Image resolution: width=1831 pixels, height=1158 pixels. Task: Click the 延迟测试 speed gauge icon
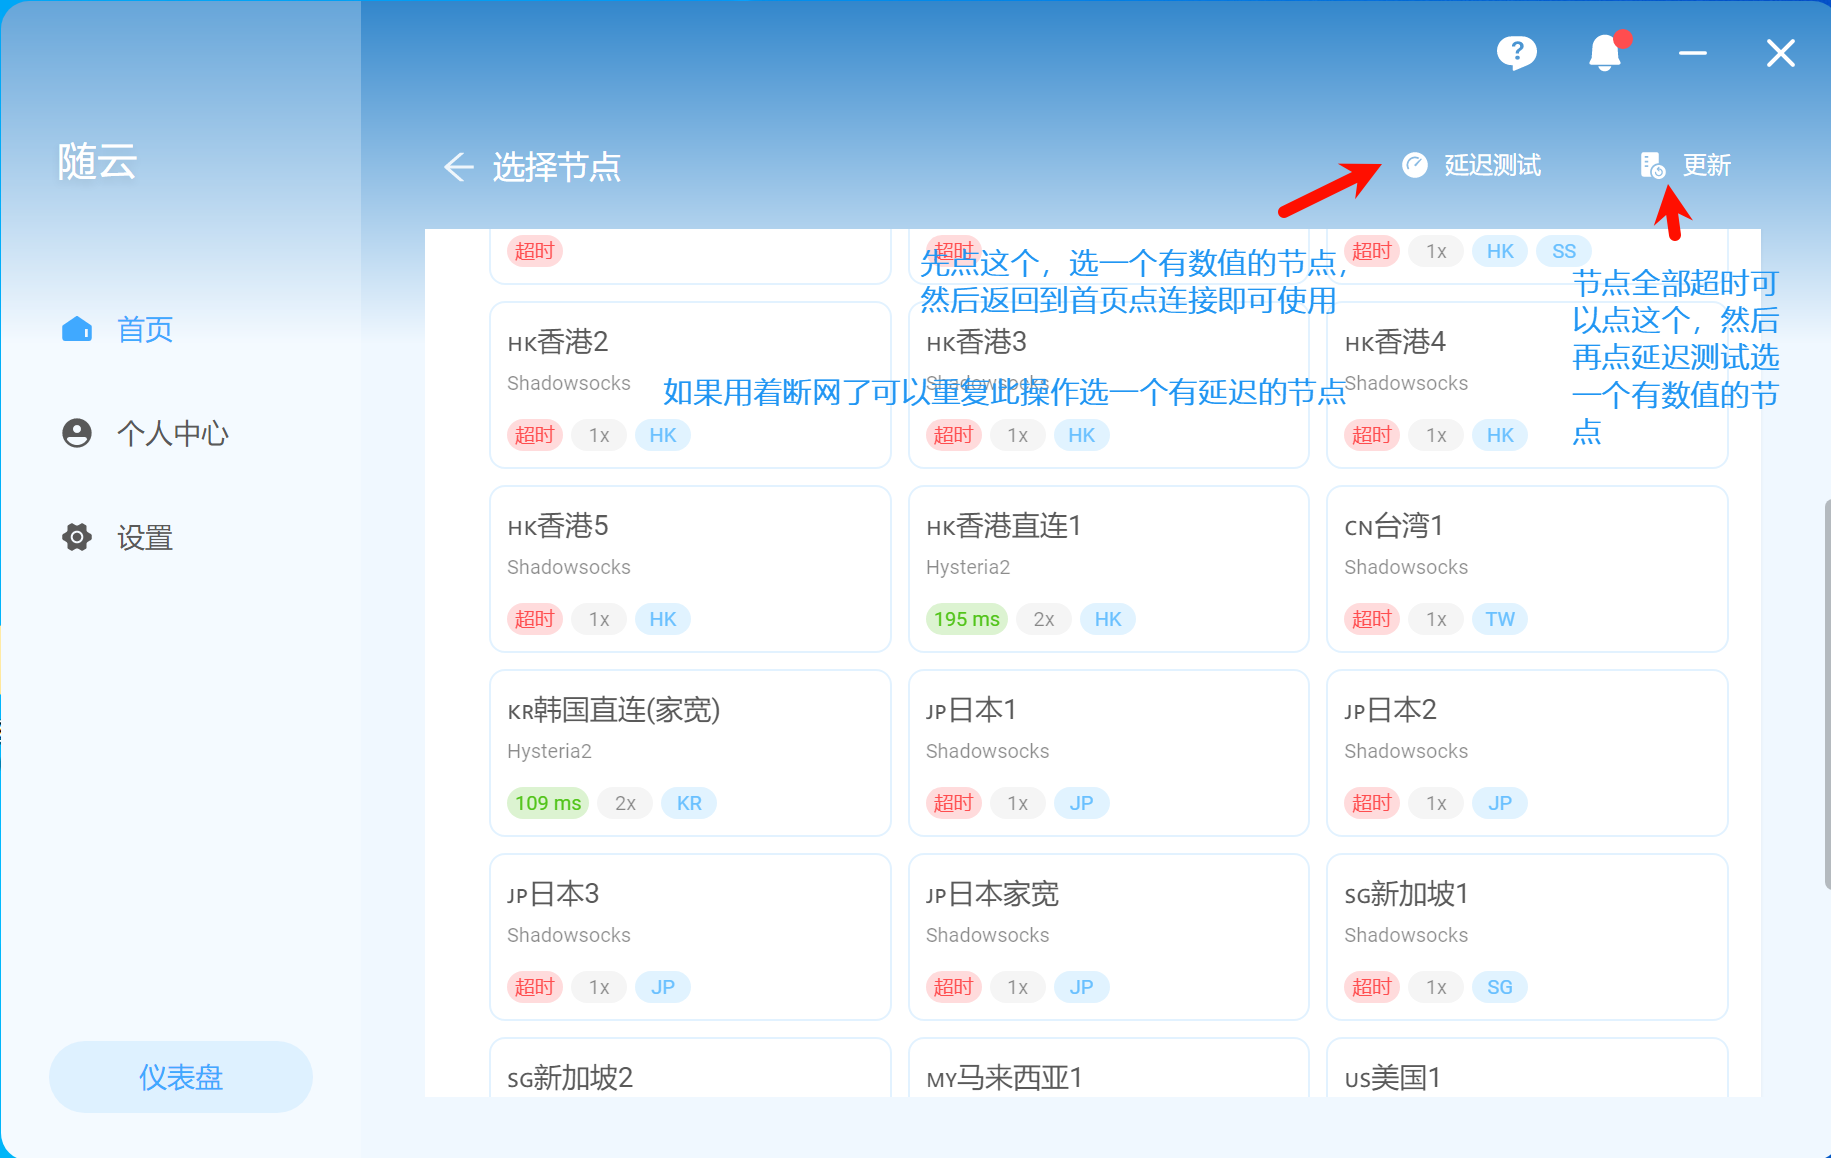(1414, 165)
